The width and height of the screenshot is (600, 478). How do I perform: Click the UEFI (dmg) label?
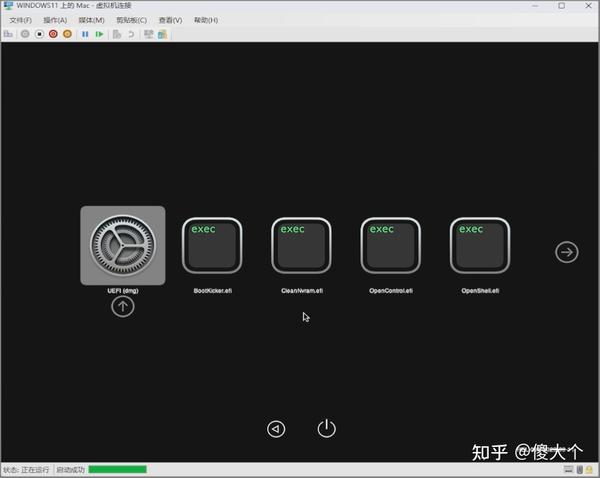pyautogui.click(x=123, y=291)
